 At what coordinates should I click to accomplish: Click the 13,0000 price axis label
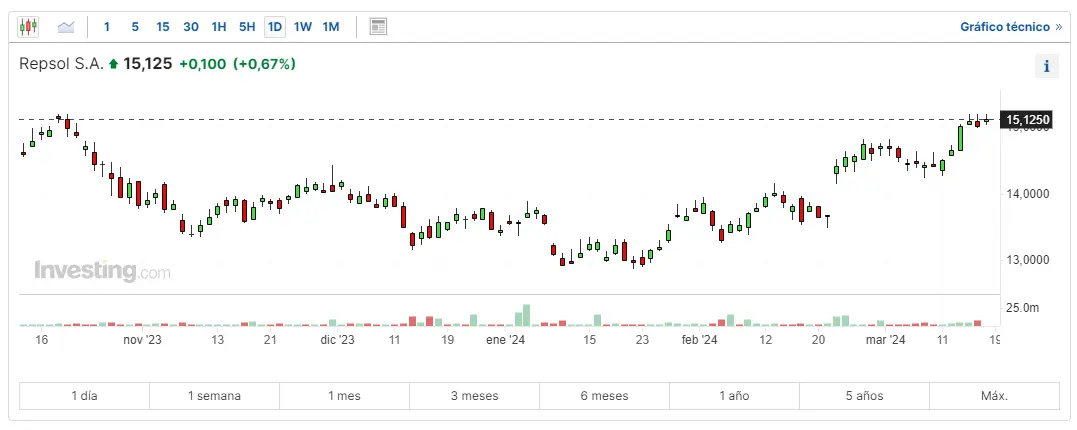click(1028, 260)
